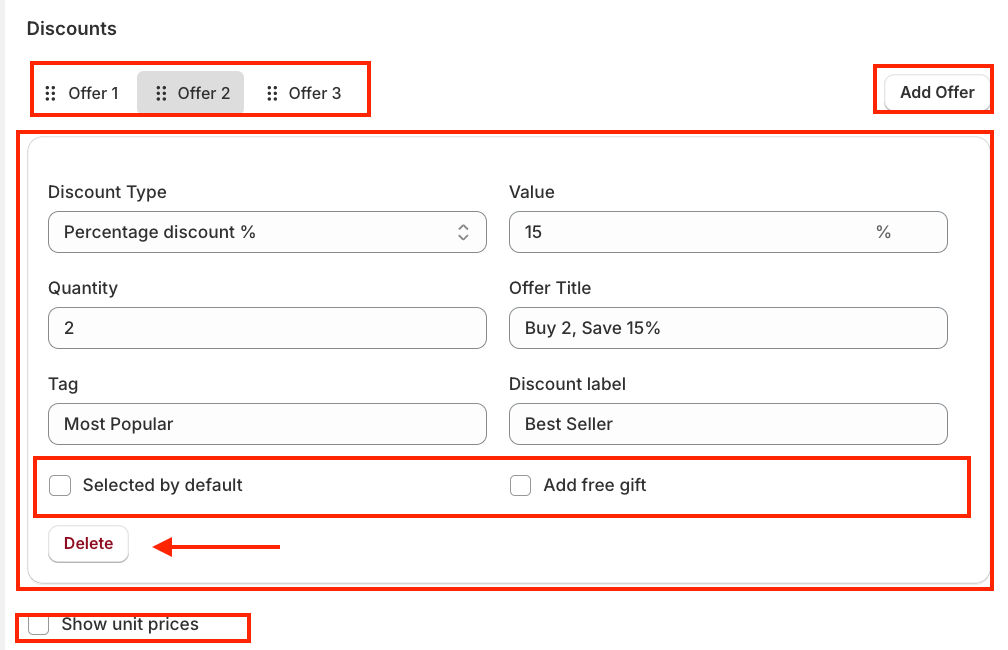Click the Add Offer button

[x=936, y=92]
